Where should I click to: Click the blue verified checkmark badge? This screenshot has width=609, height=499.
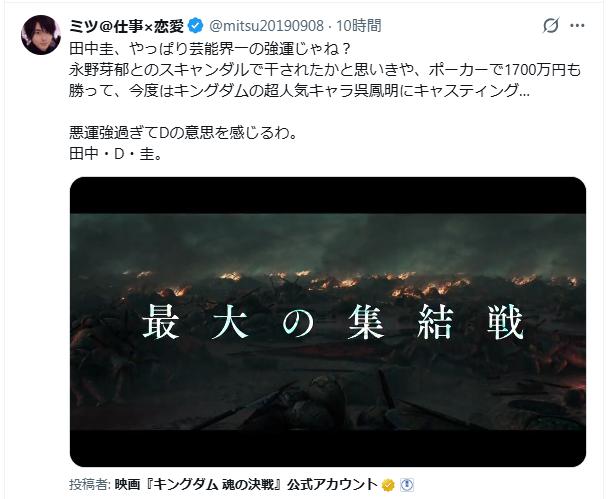point(195,26)
